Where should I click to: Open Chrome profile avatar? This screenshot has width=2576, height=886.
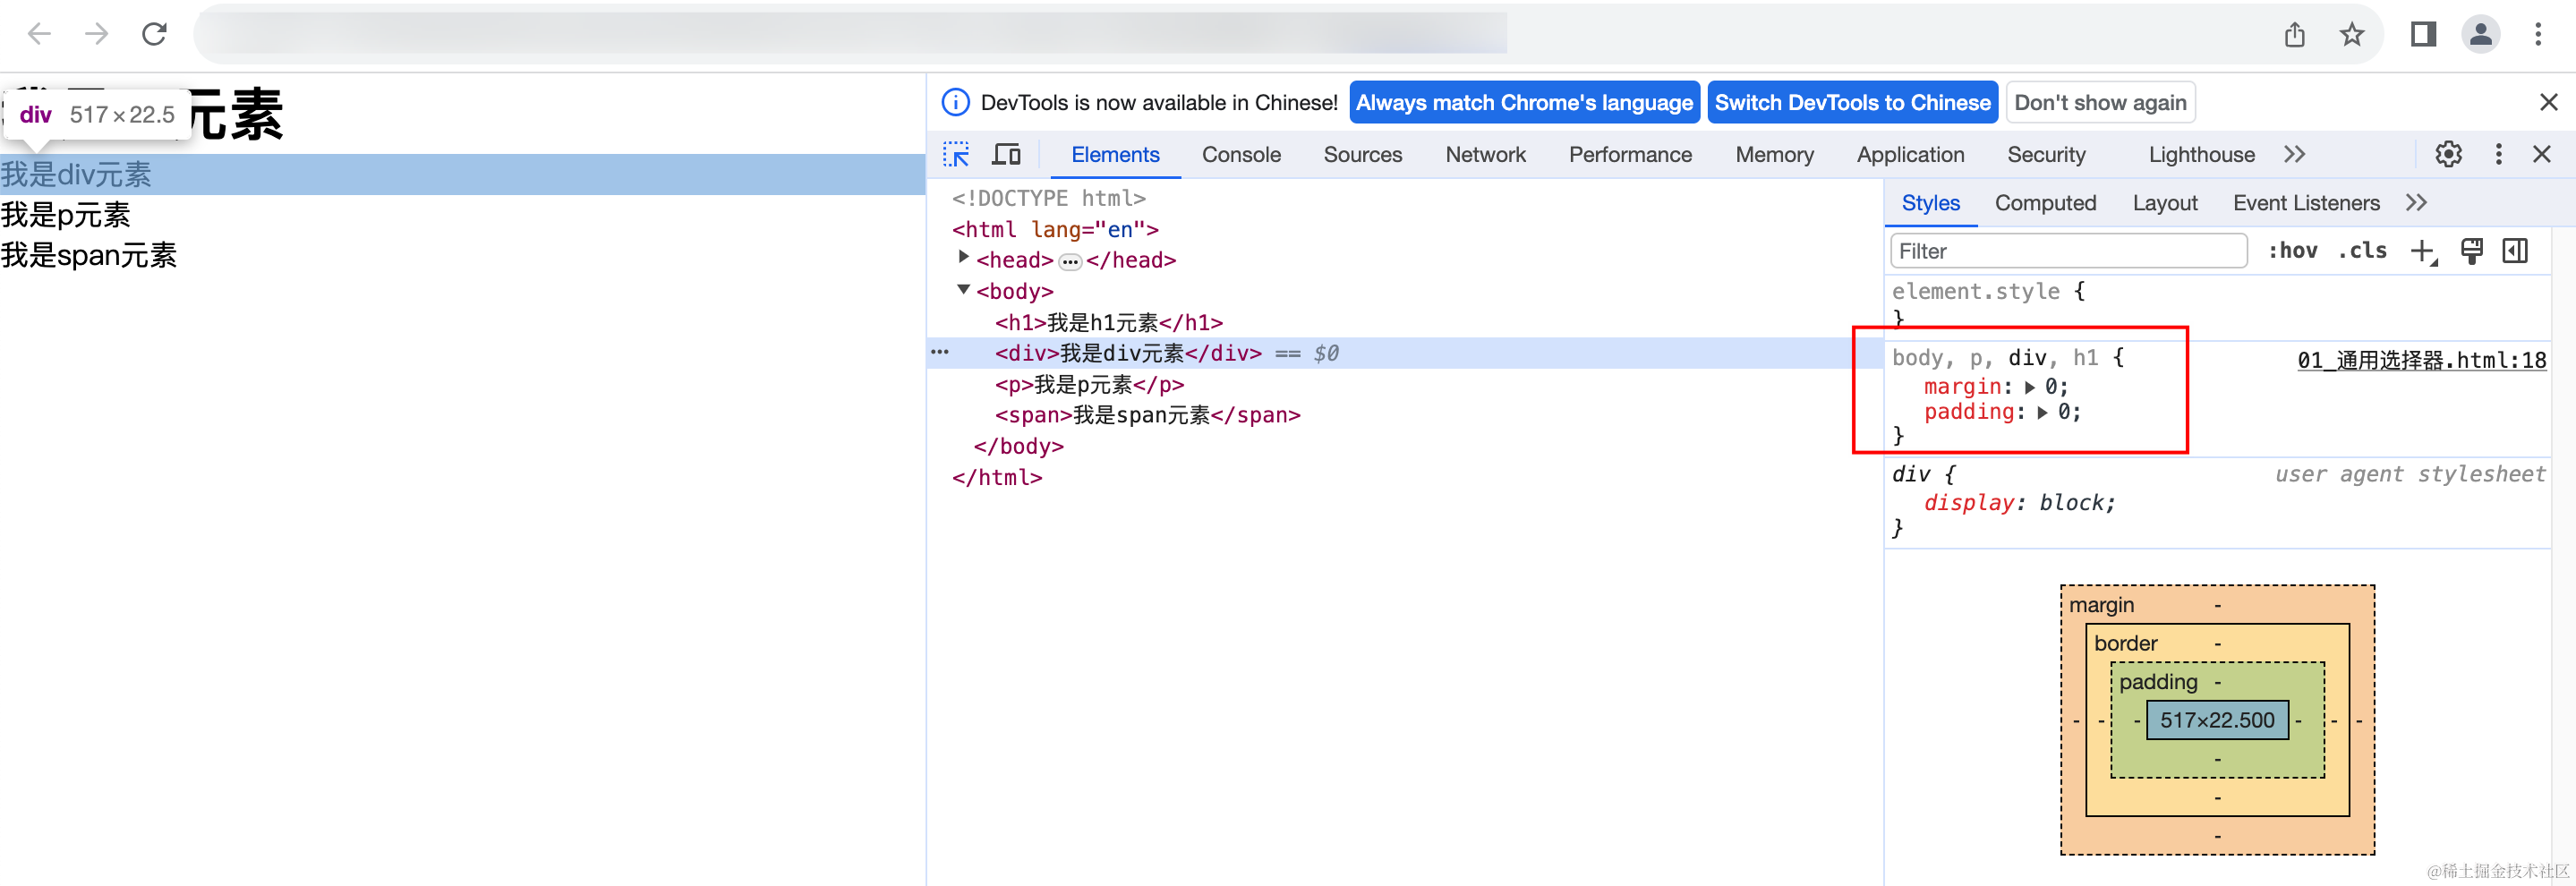click(2481, 35)
